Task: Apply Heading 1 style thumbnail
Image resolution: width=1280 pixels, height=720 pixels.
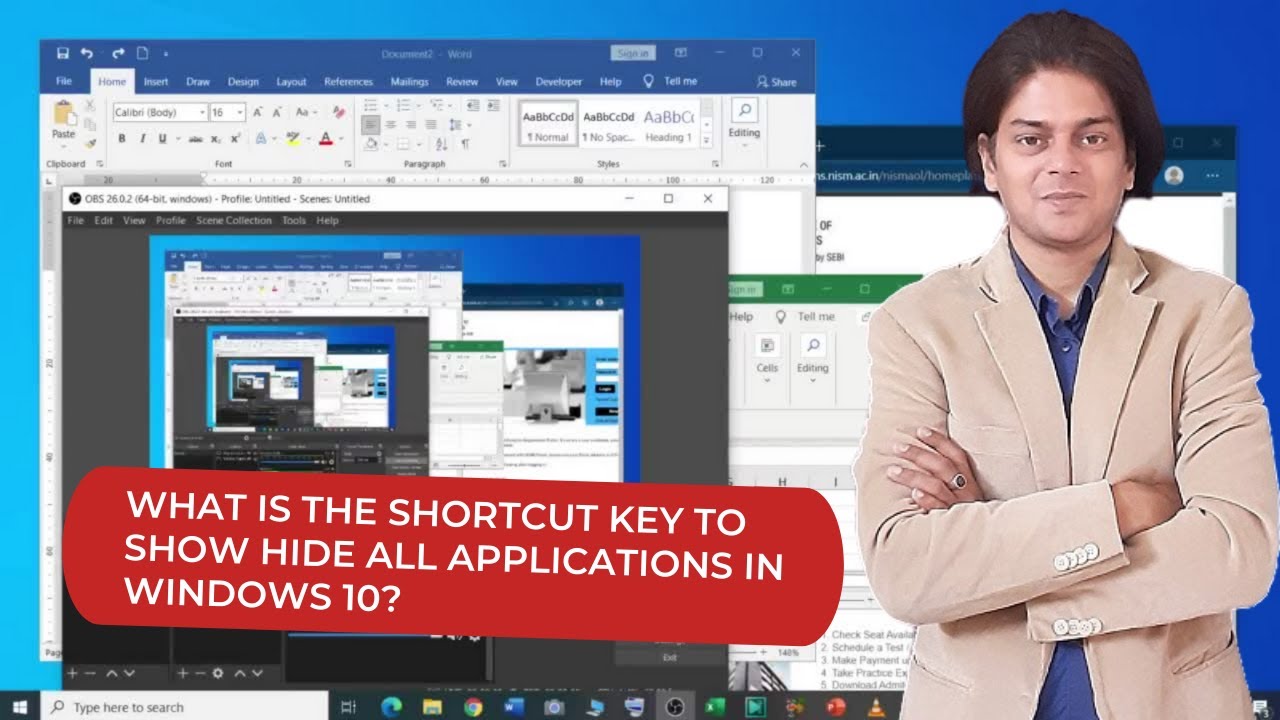Action: pyautogui.click(x=668, y=124)
